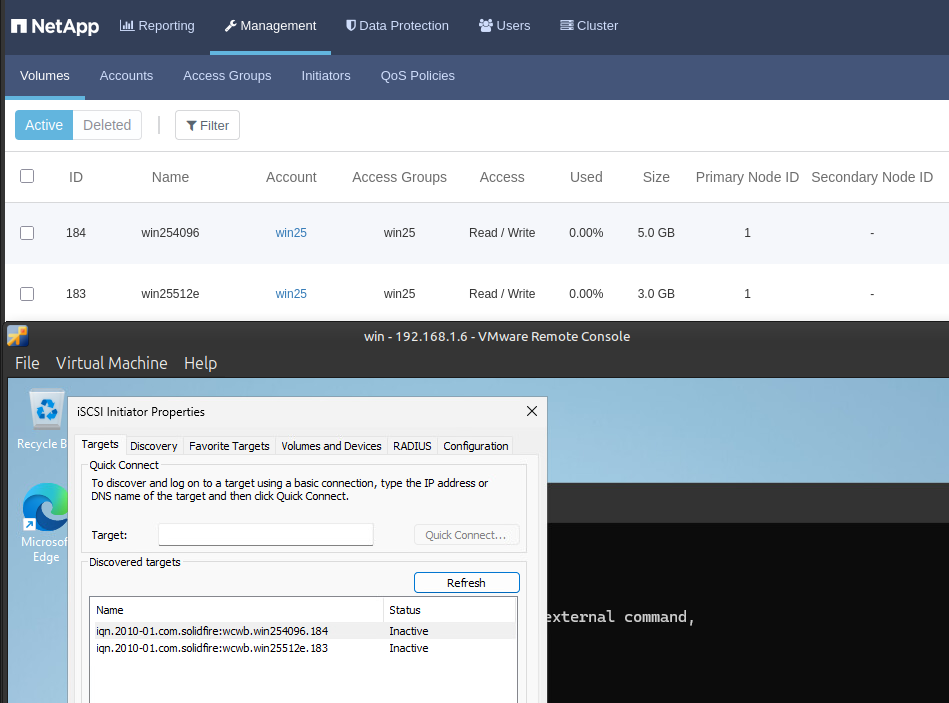Open the Virtual Machine menu
Viewport: 949px width, 703px height.
111,363
